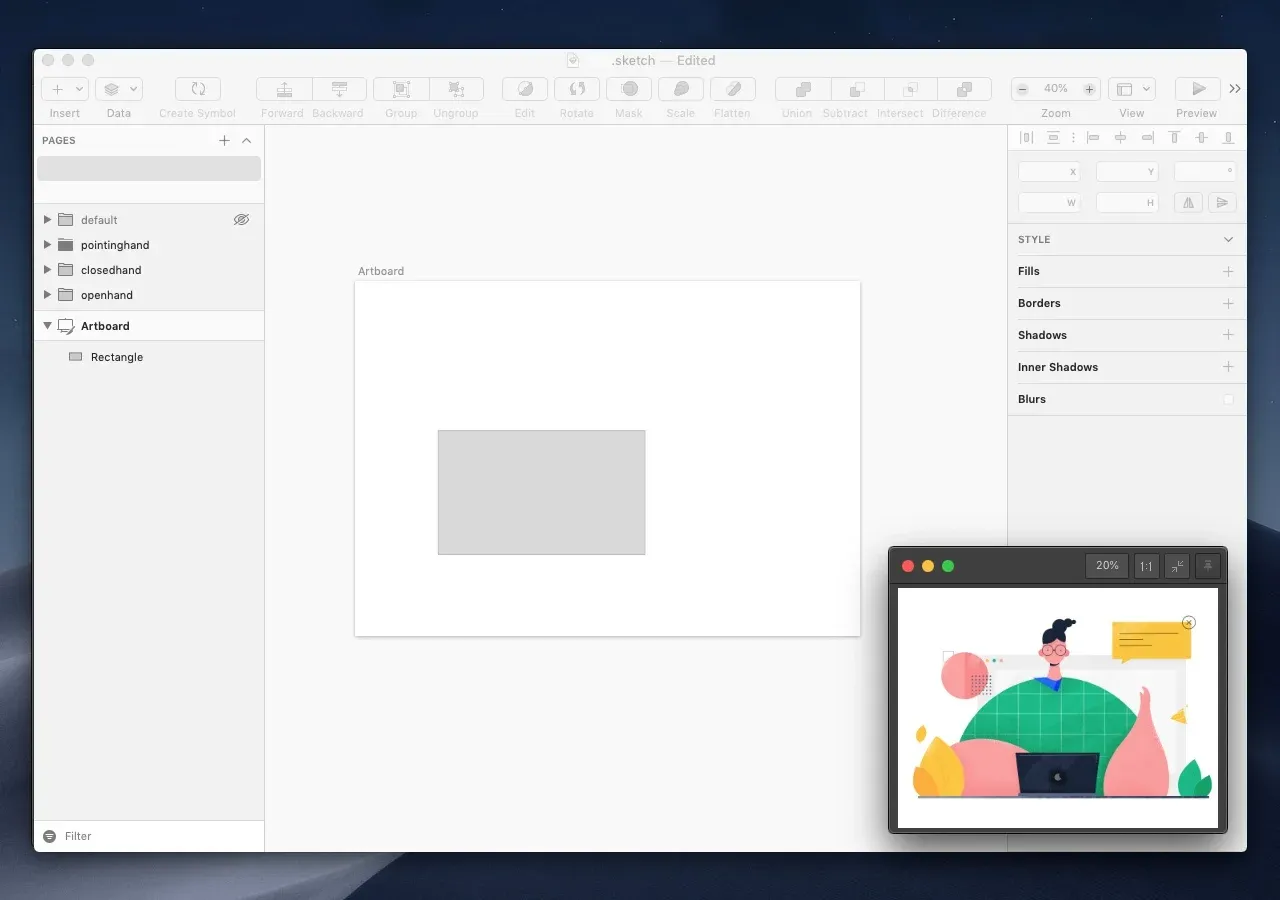The width and height of the screenshot is (1280, 900).
Task: Click the Mask toolbar icon
Action: pyautogui.click(x=629, y=89)
